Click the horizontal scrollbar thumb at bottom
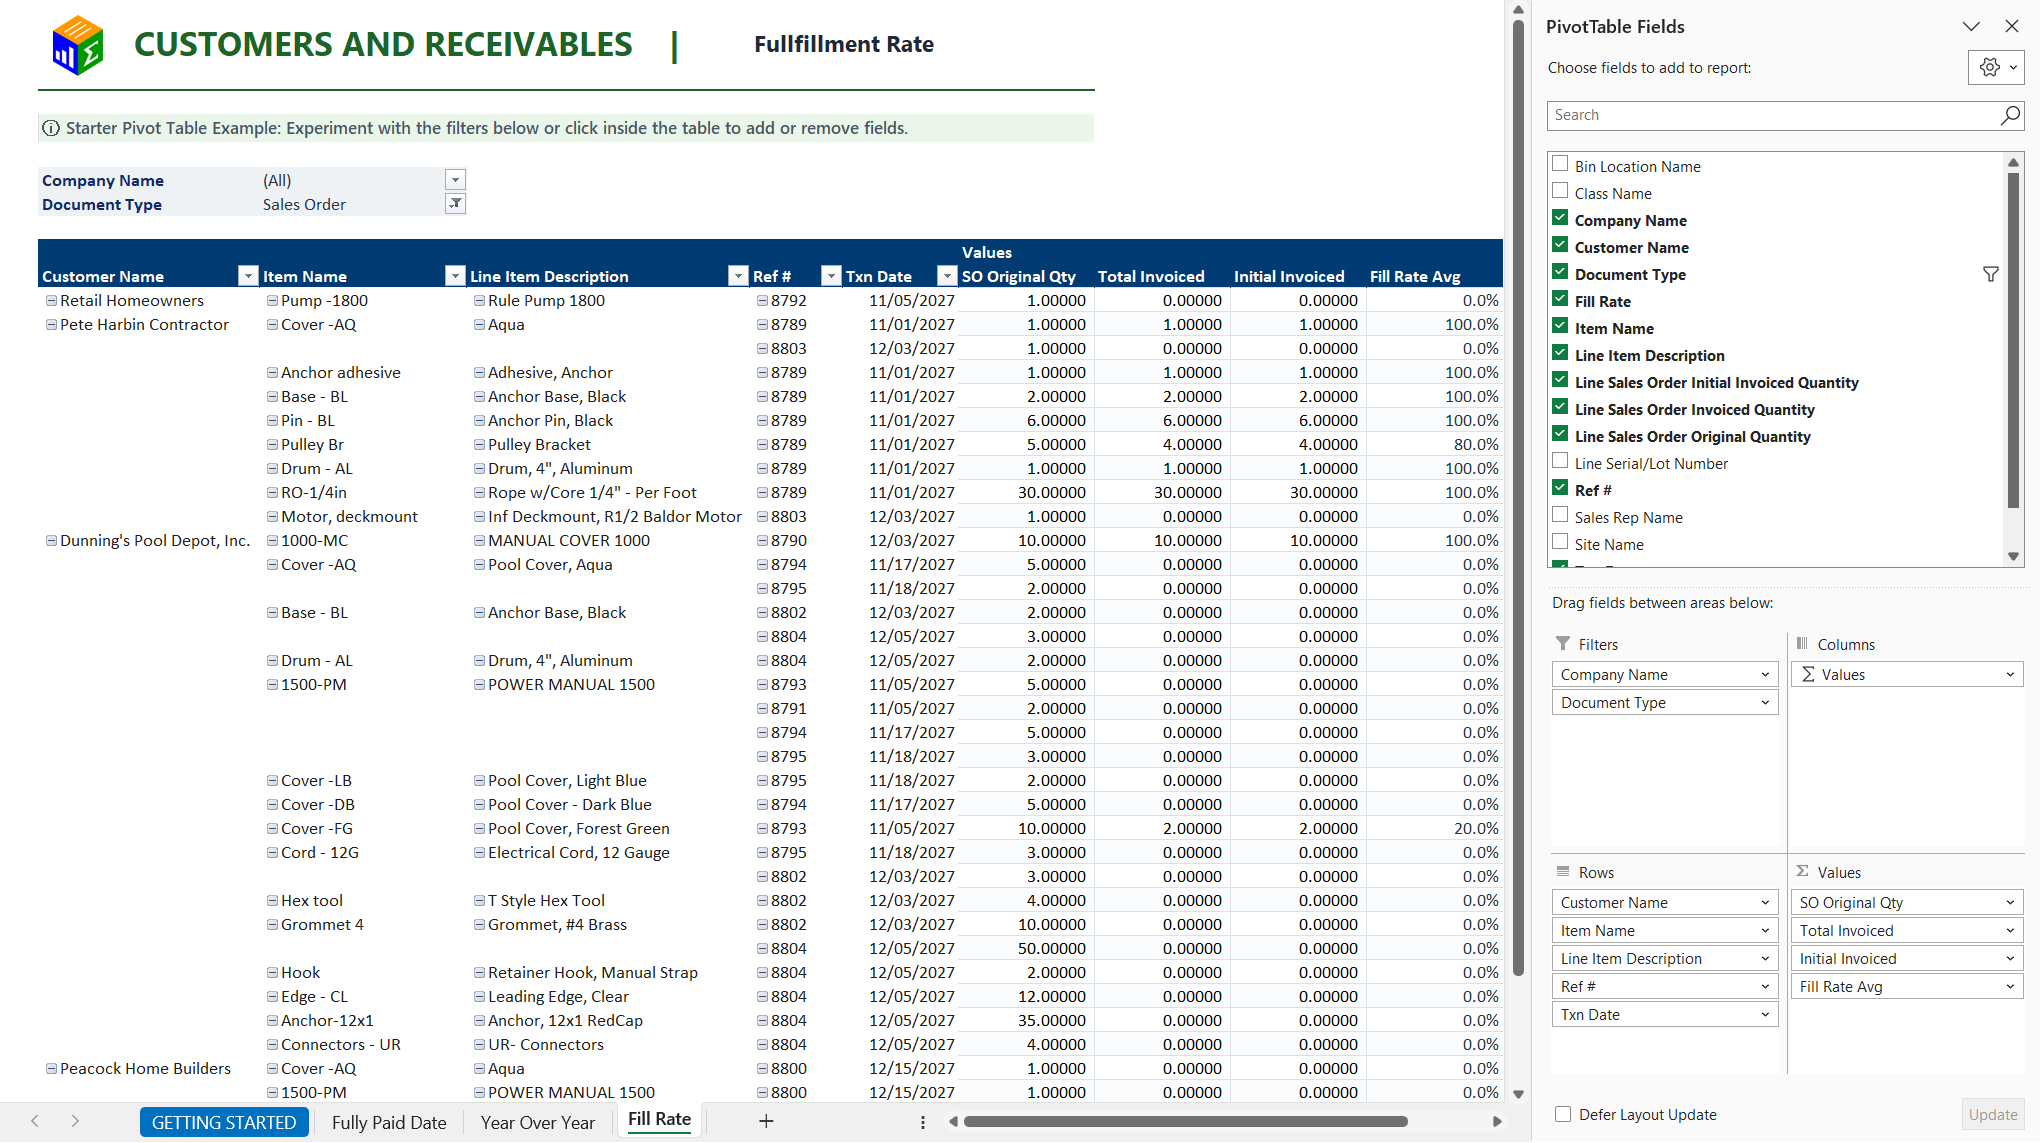Viewport: 2040px width, 1143px height. [x=1185, y=1121]
